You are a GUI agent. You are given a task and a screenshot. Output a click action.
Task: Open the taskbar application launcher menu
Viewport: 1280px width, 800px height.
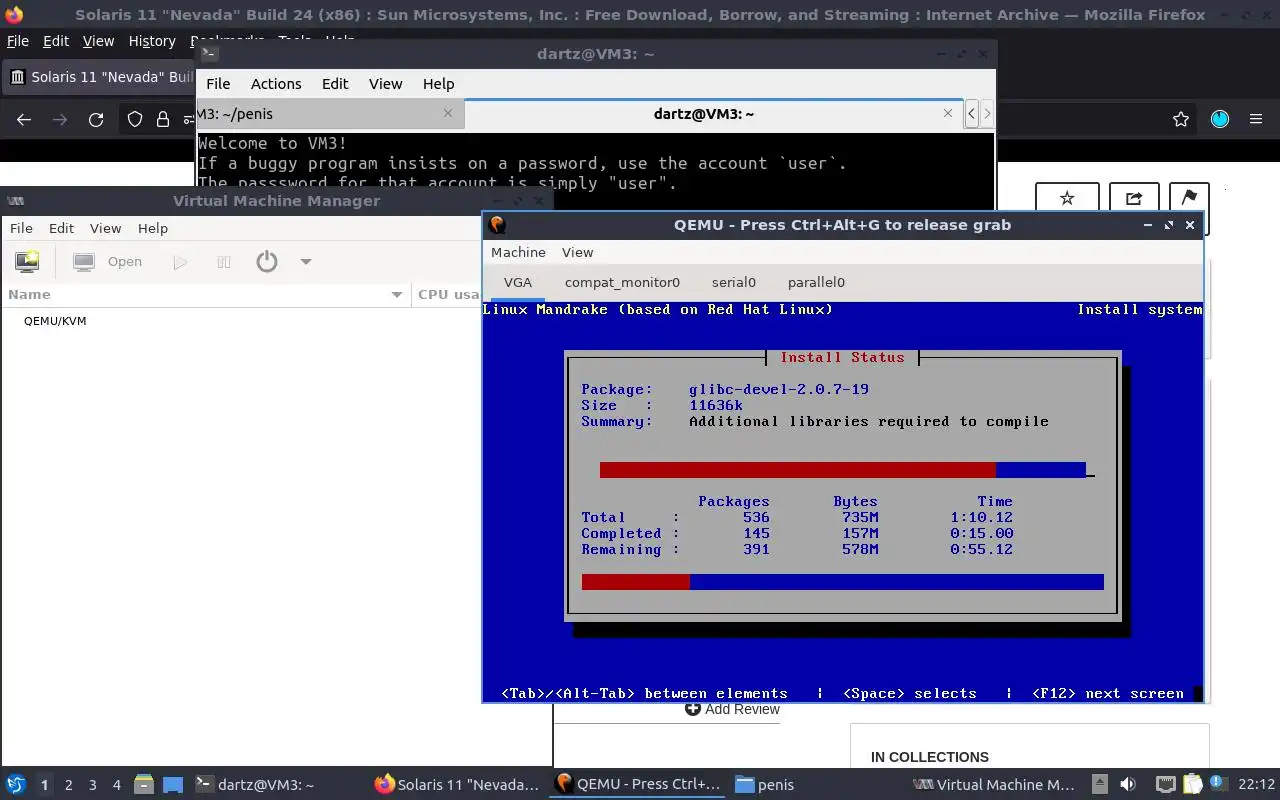point(15,785)
